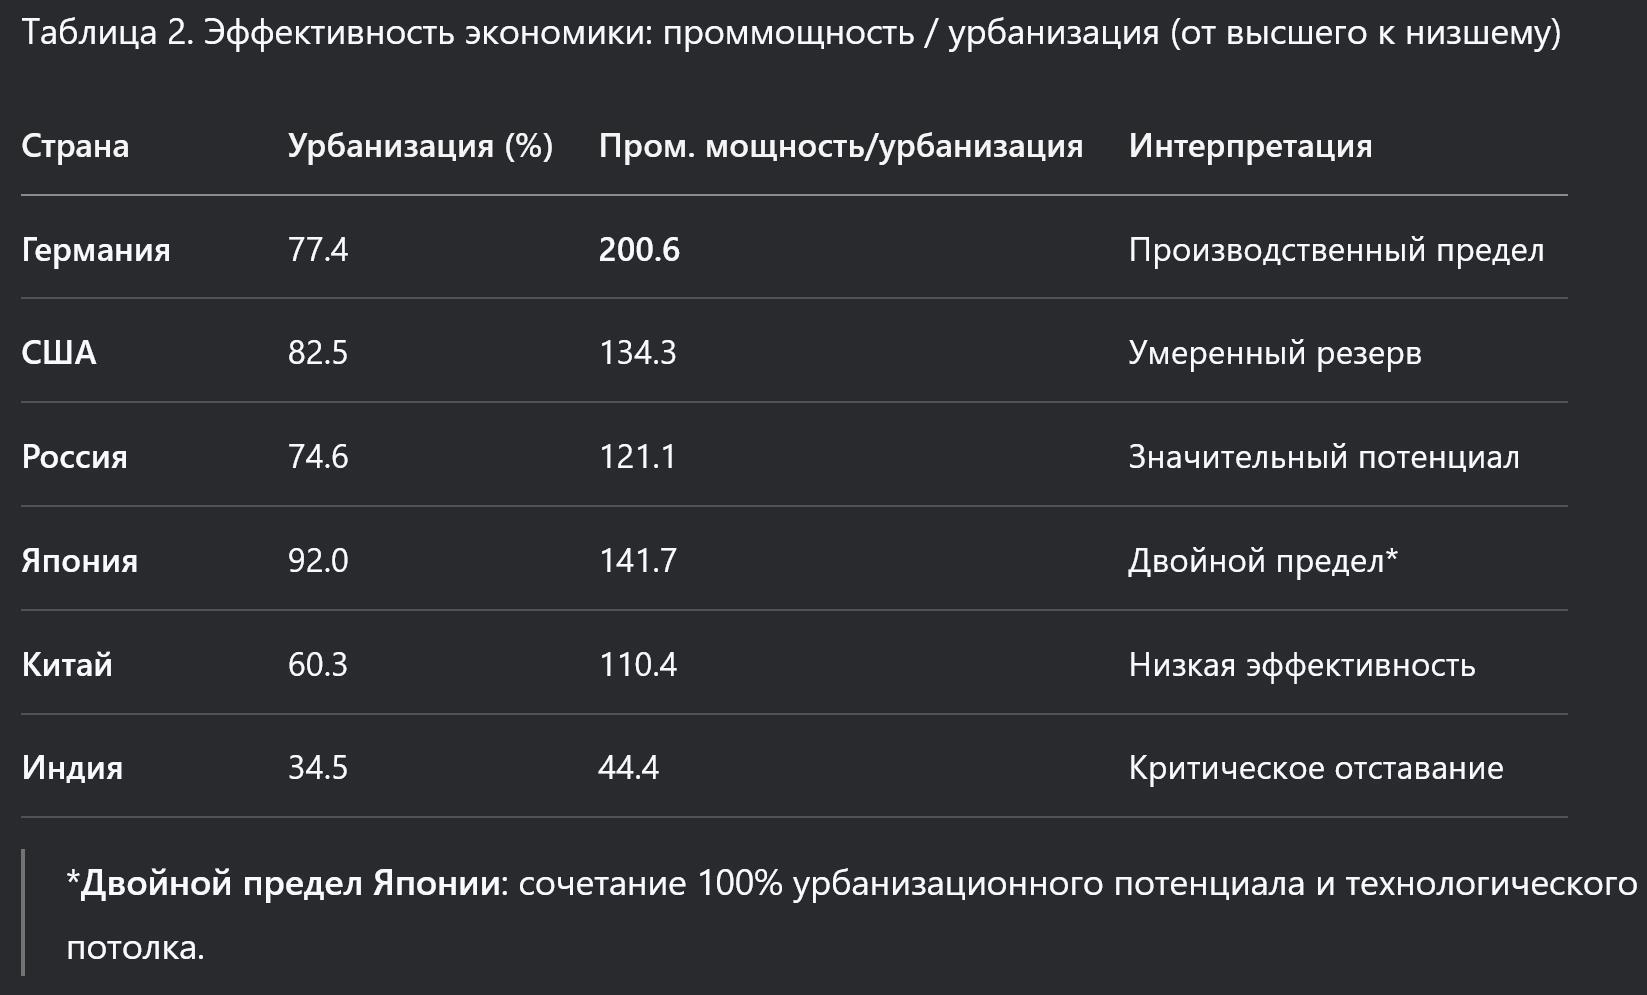Click 'Значительный потенциал' cell

click(x=1324, y=457)
